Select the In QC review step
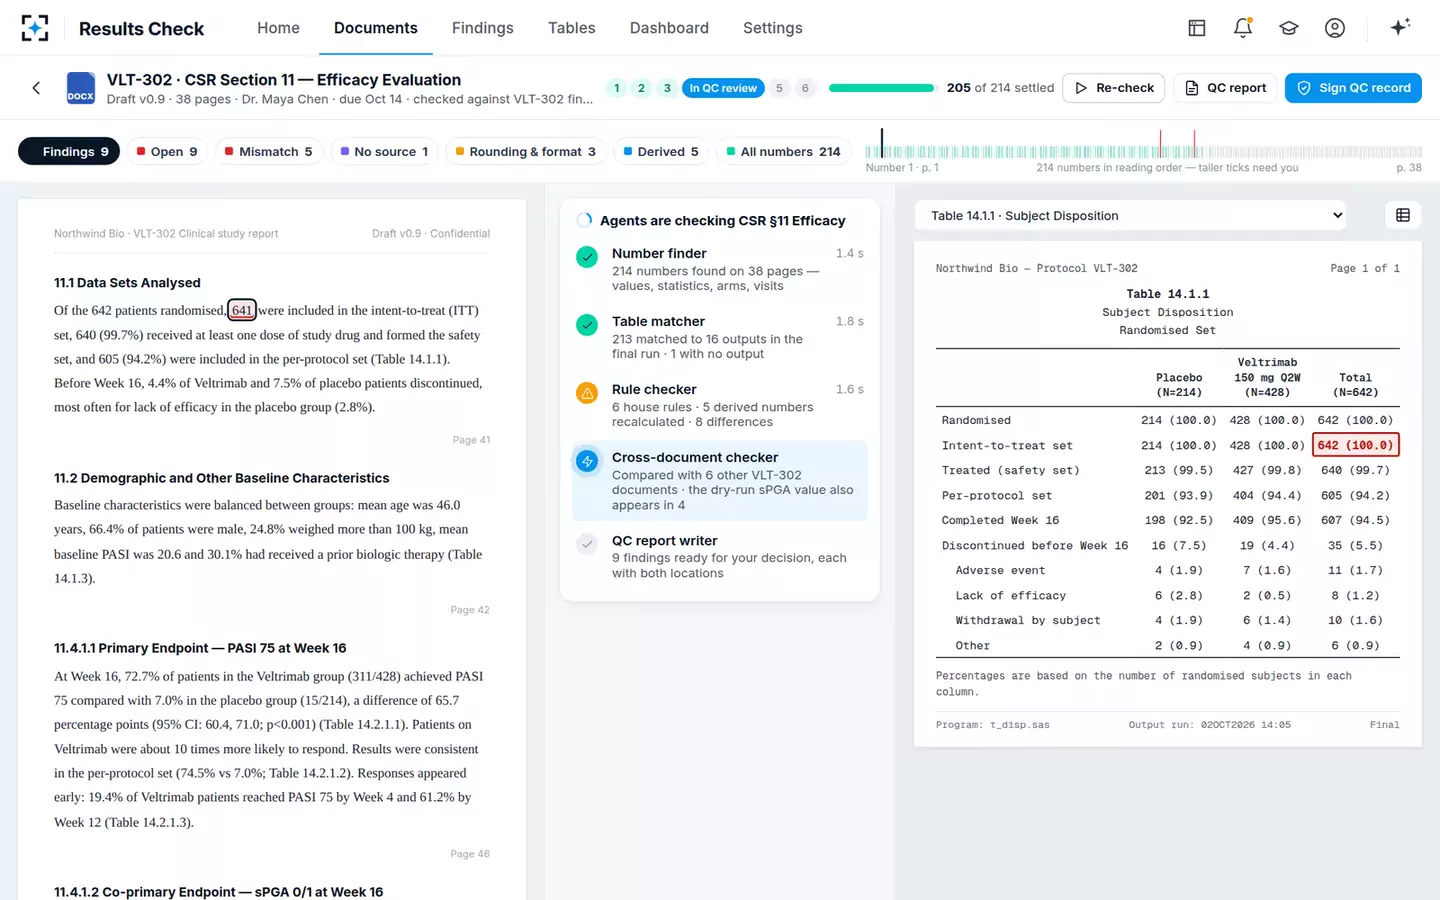This screenshot has width=1440, height=900. pyautogui.click(x=723, y=88)
